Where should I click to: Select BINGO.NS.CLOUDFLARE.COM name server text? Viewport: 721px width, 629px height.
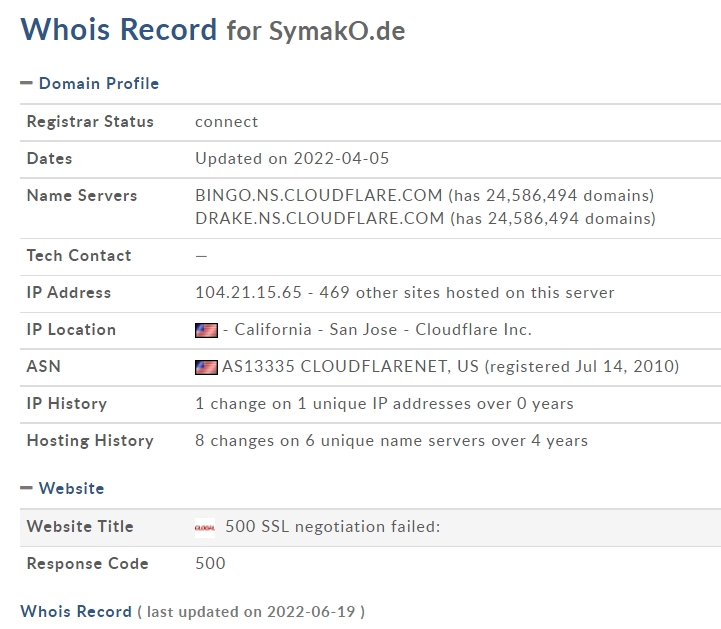coord(319,195)
